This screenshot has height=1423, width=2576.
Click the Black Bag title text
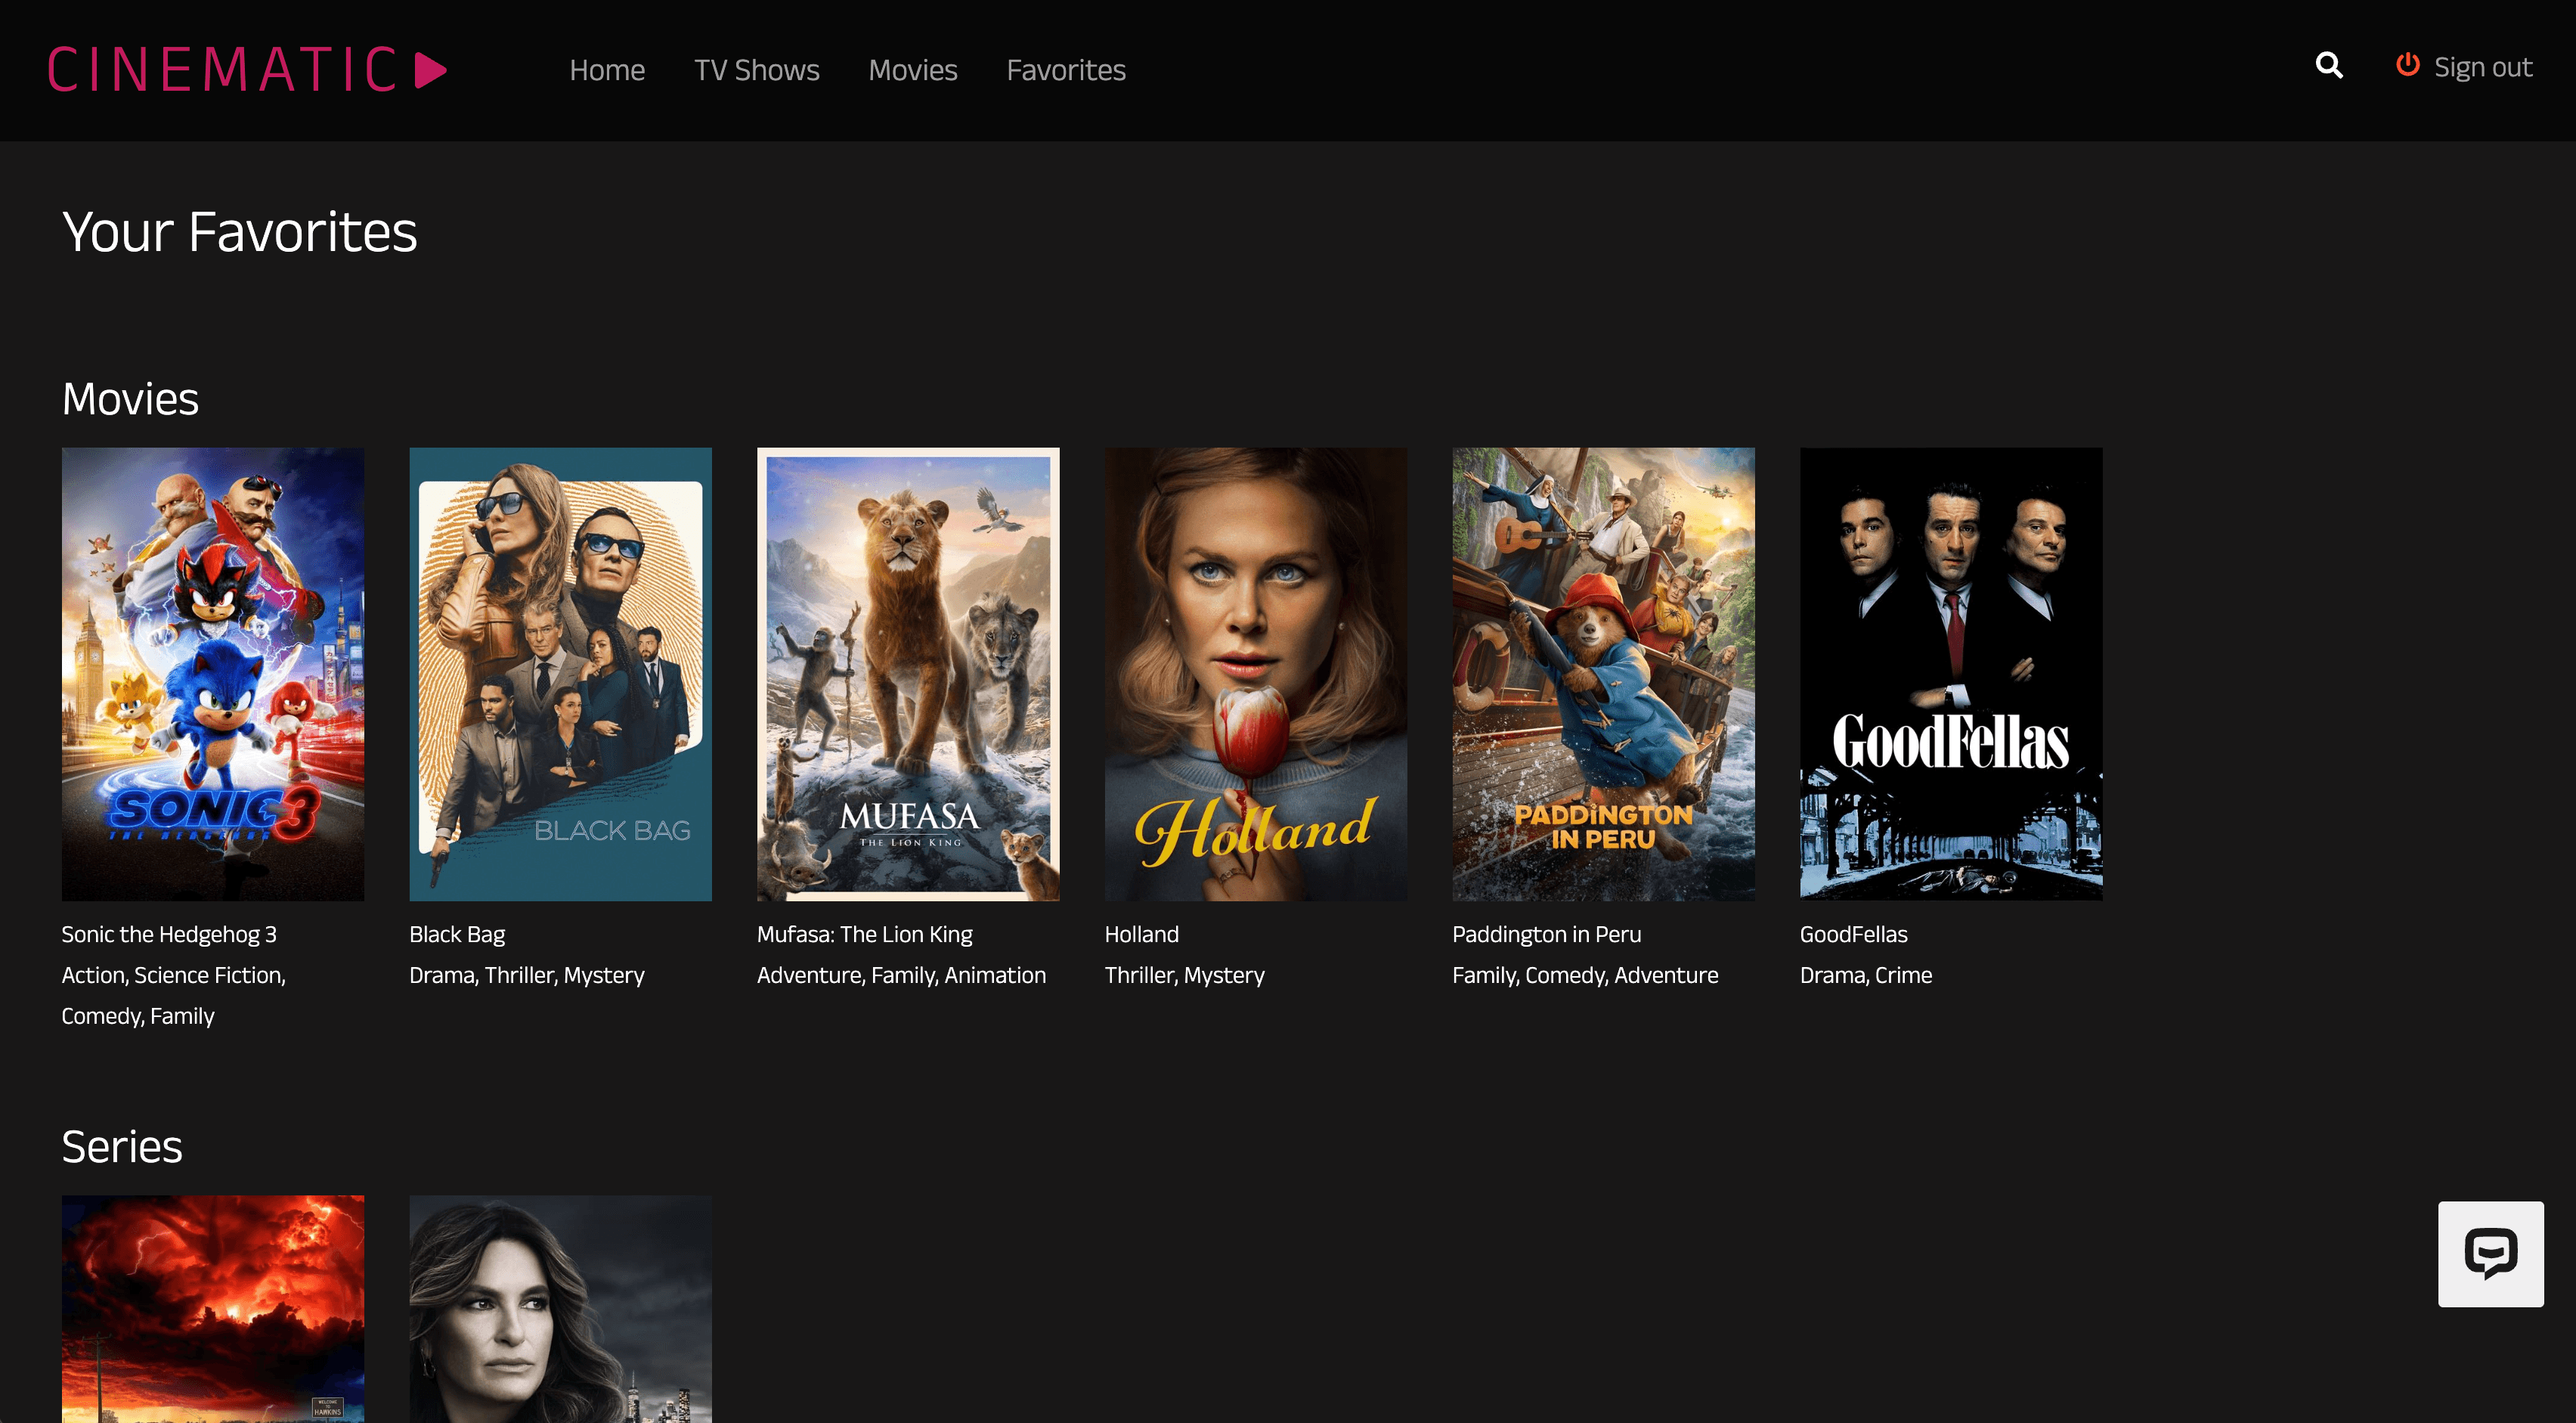pyautogui.click(x=457, y=934)
